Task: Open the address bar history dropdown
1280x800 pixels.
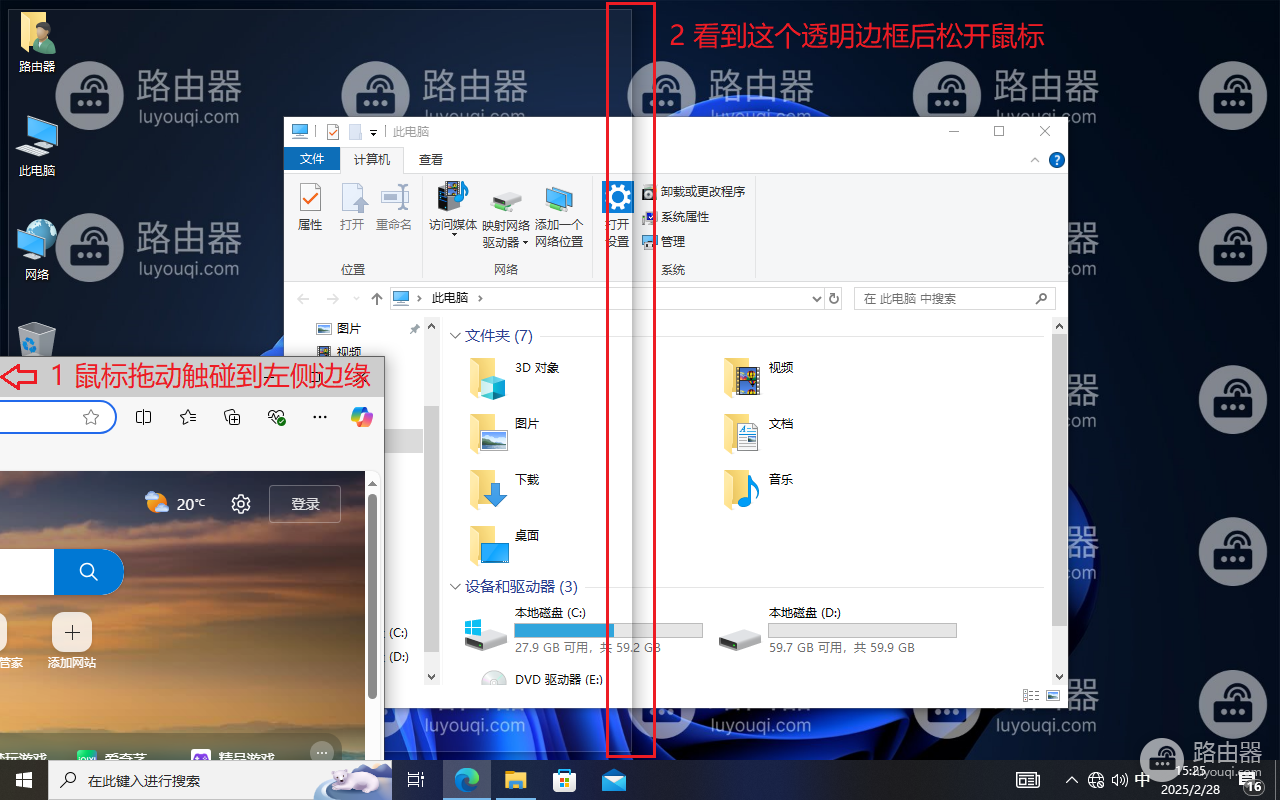Action: coord(817,298)
